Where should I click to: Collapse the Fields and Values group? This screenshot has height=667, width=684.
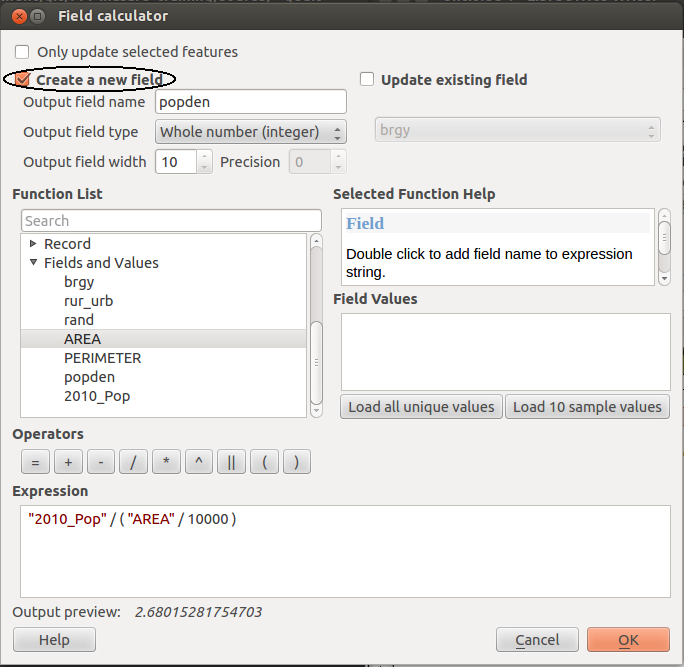(x=33, y=262)
